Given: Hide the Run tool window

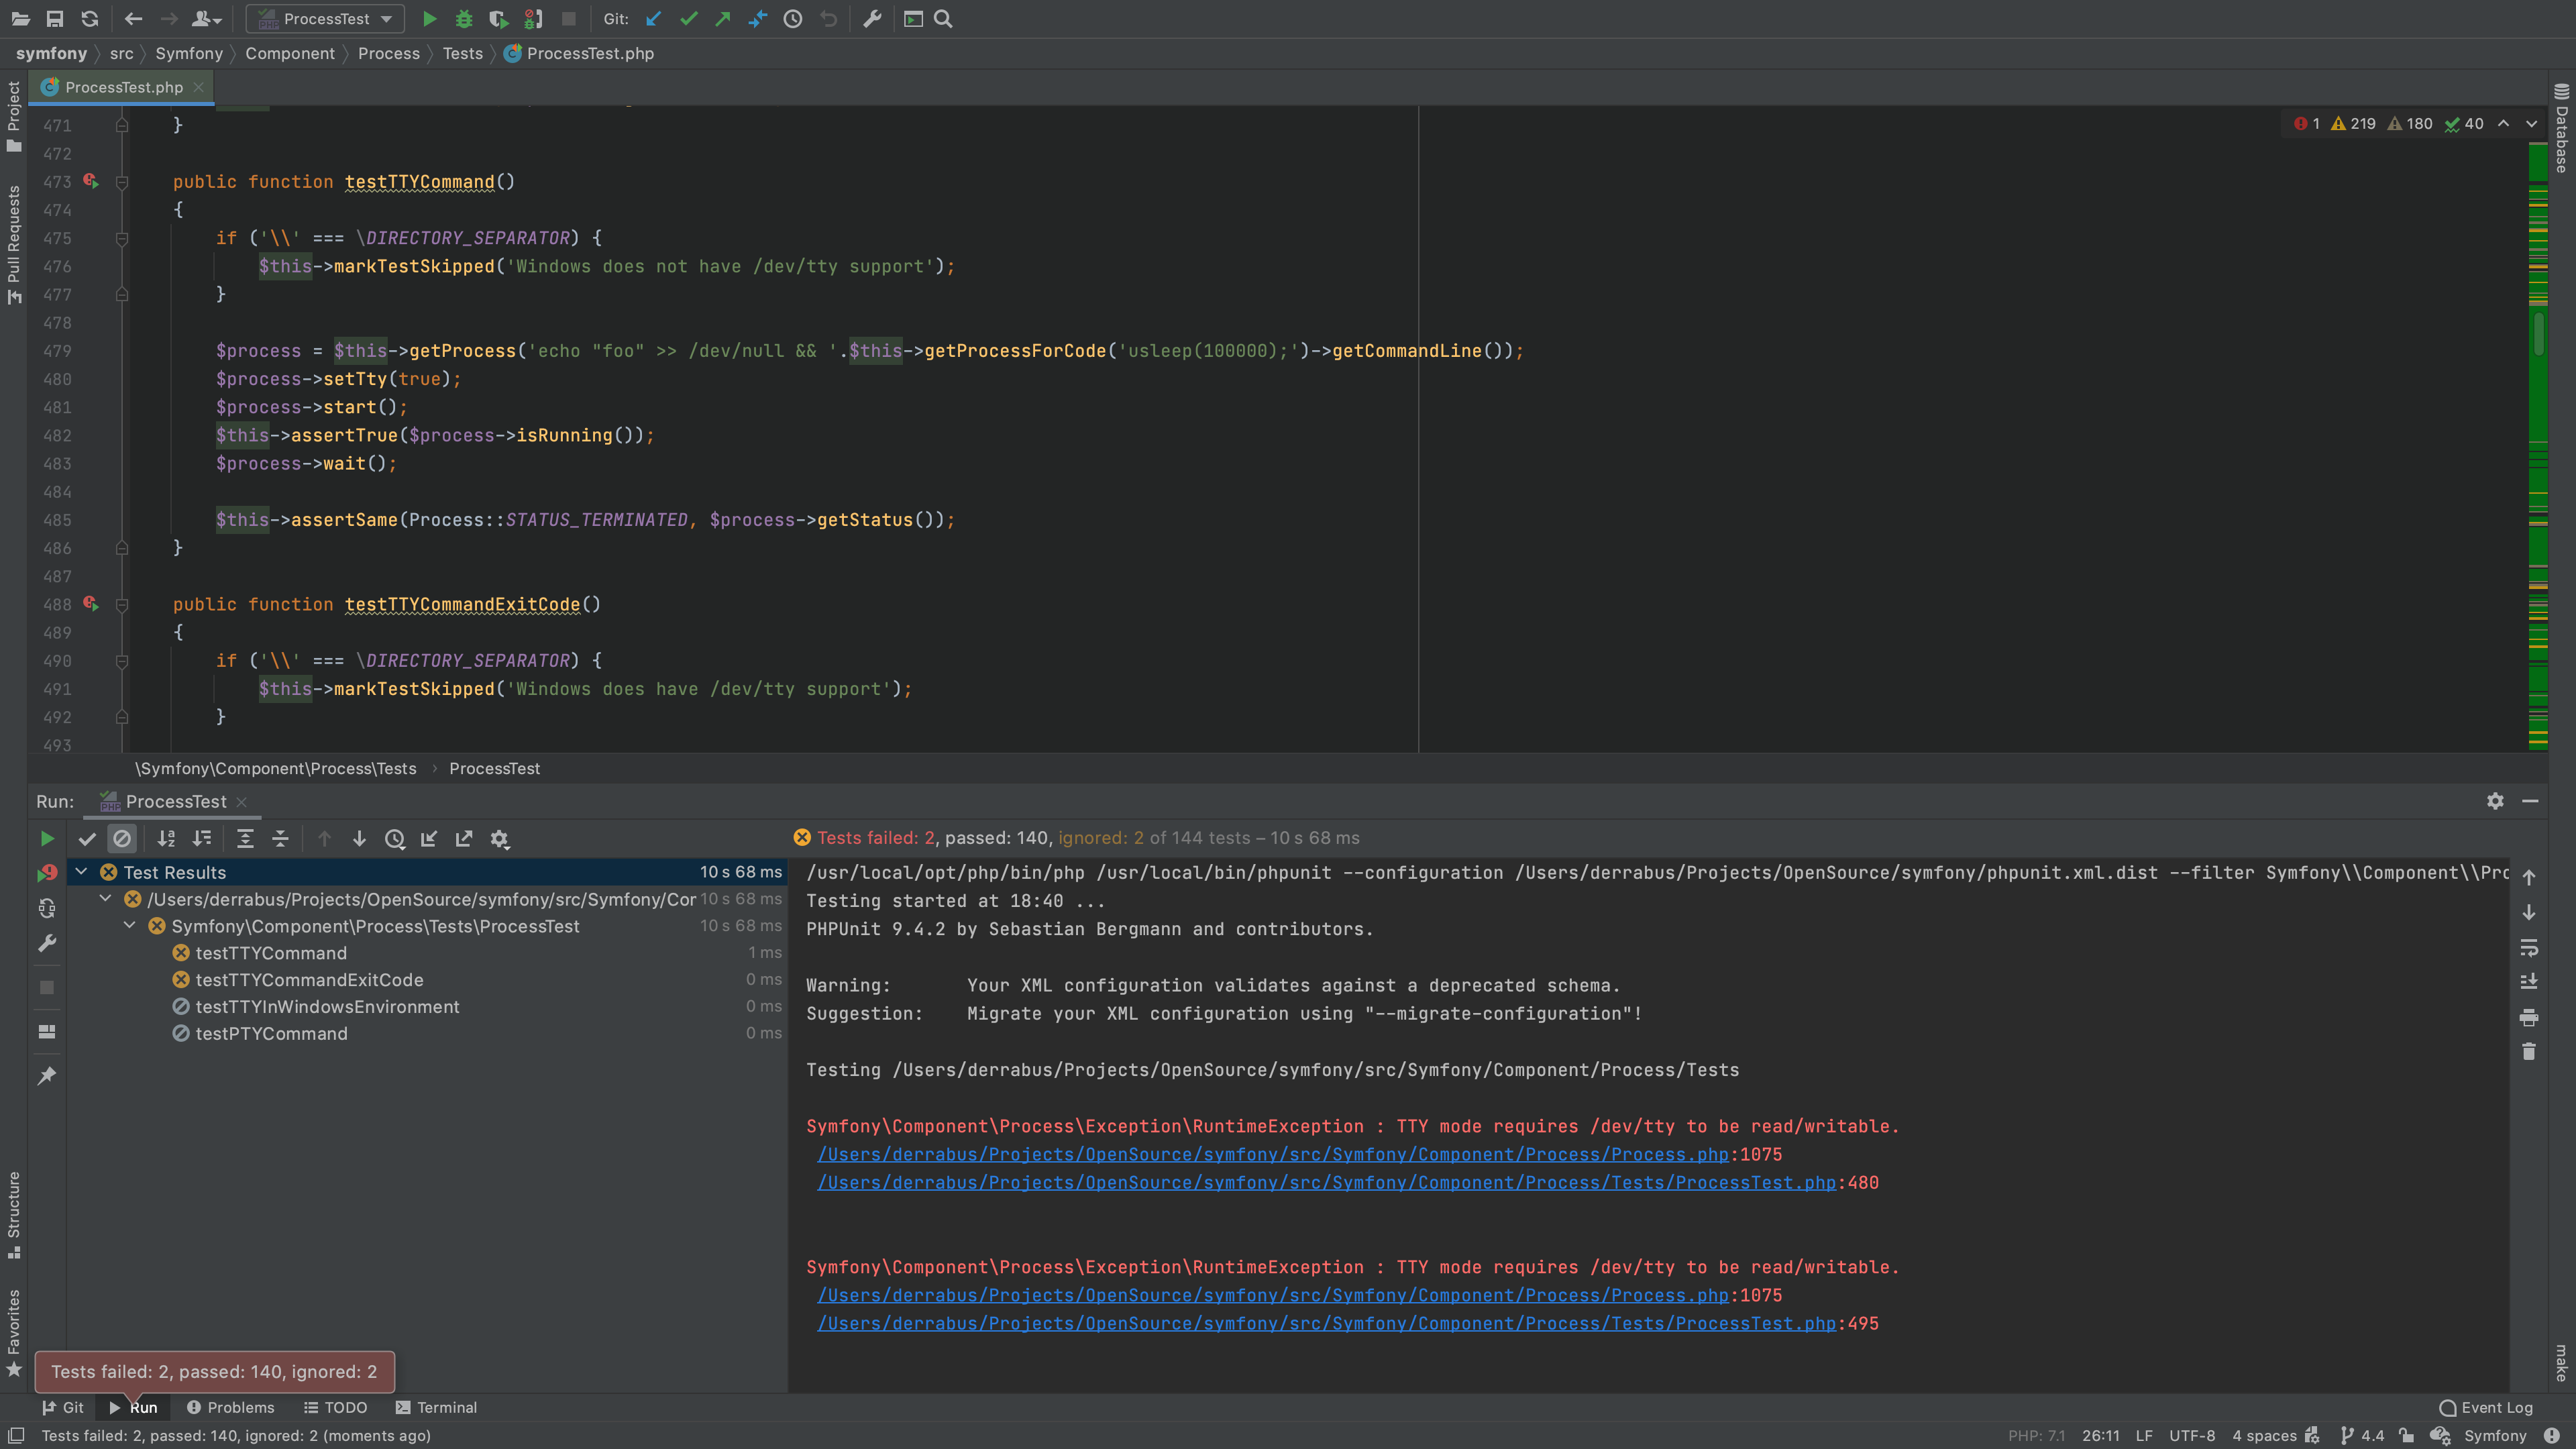Looking at the screenshot, I should click(2530, 801).
